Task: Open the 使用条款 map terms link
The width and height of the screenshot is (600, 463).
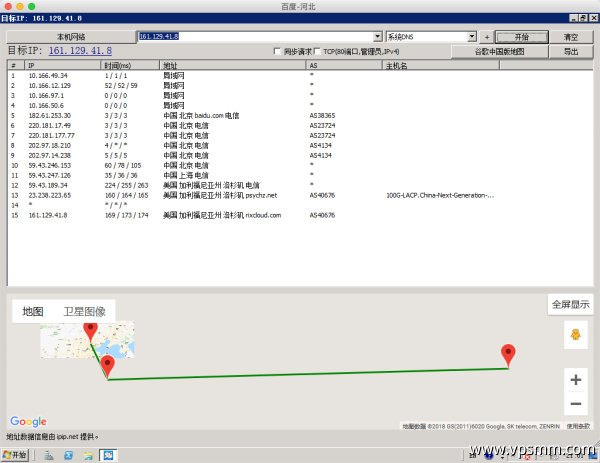Action: (578, 426)
